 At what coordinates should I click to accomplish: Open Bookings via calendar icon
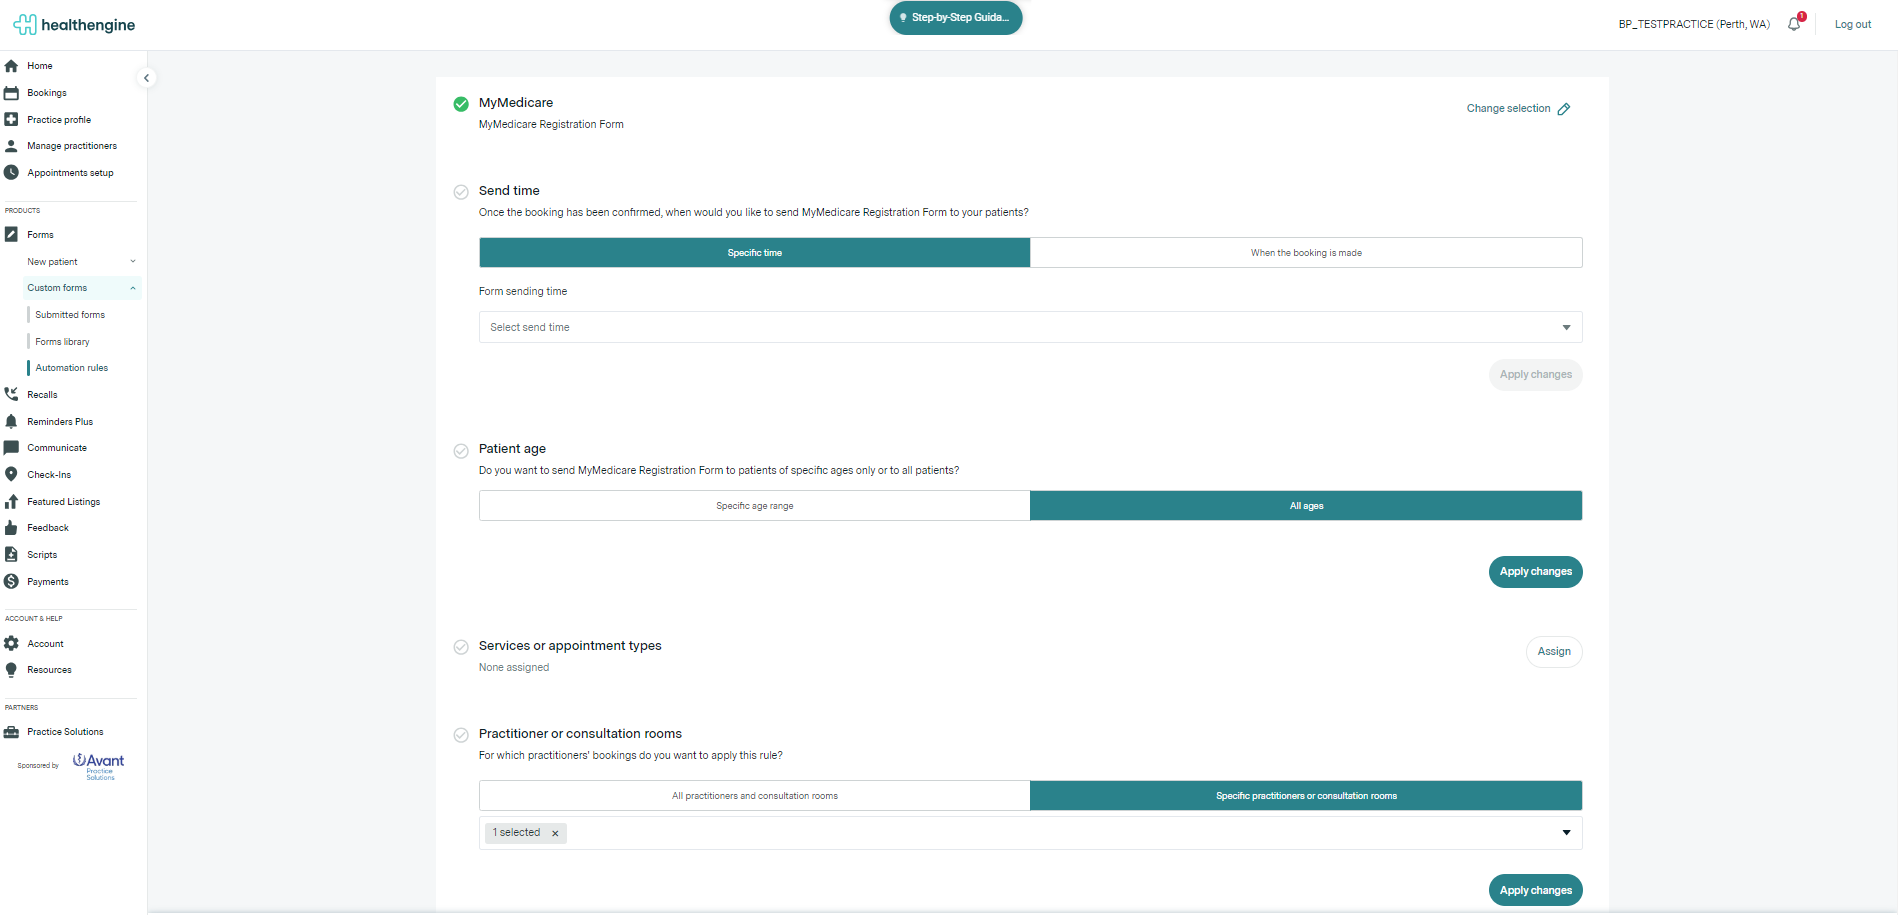(12, 93)
